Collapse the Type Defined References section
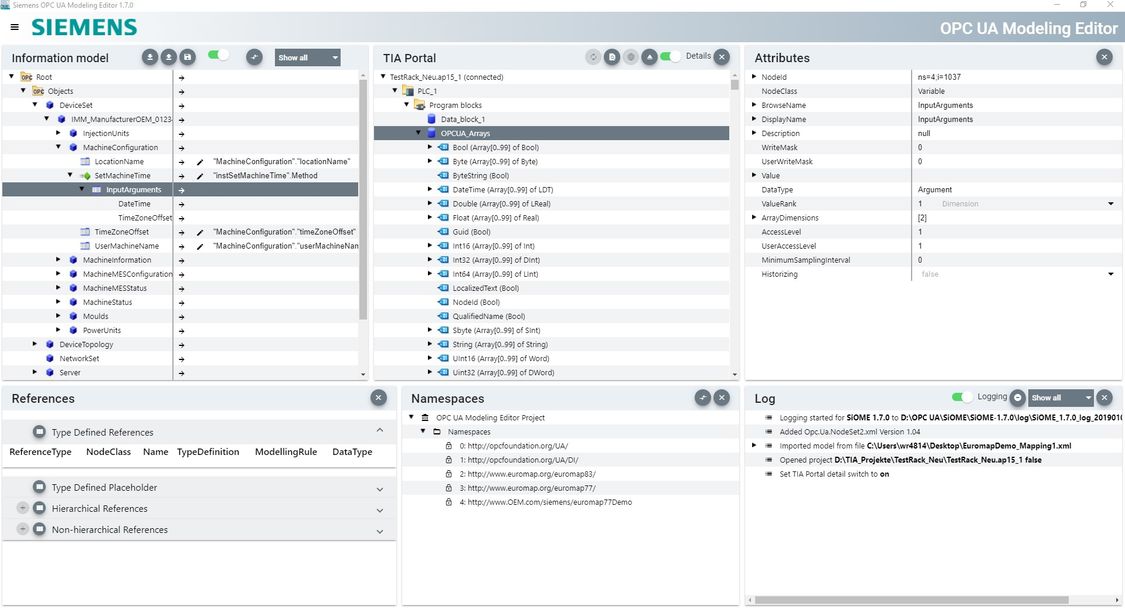 (380, 431)
